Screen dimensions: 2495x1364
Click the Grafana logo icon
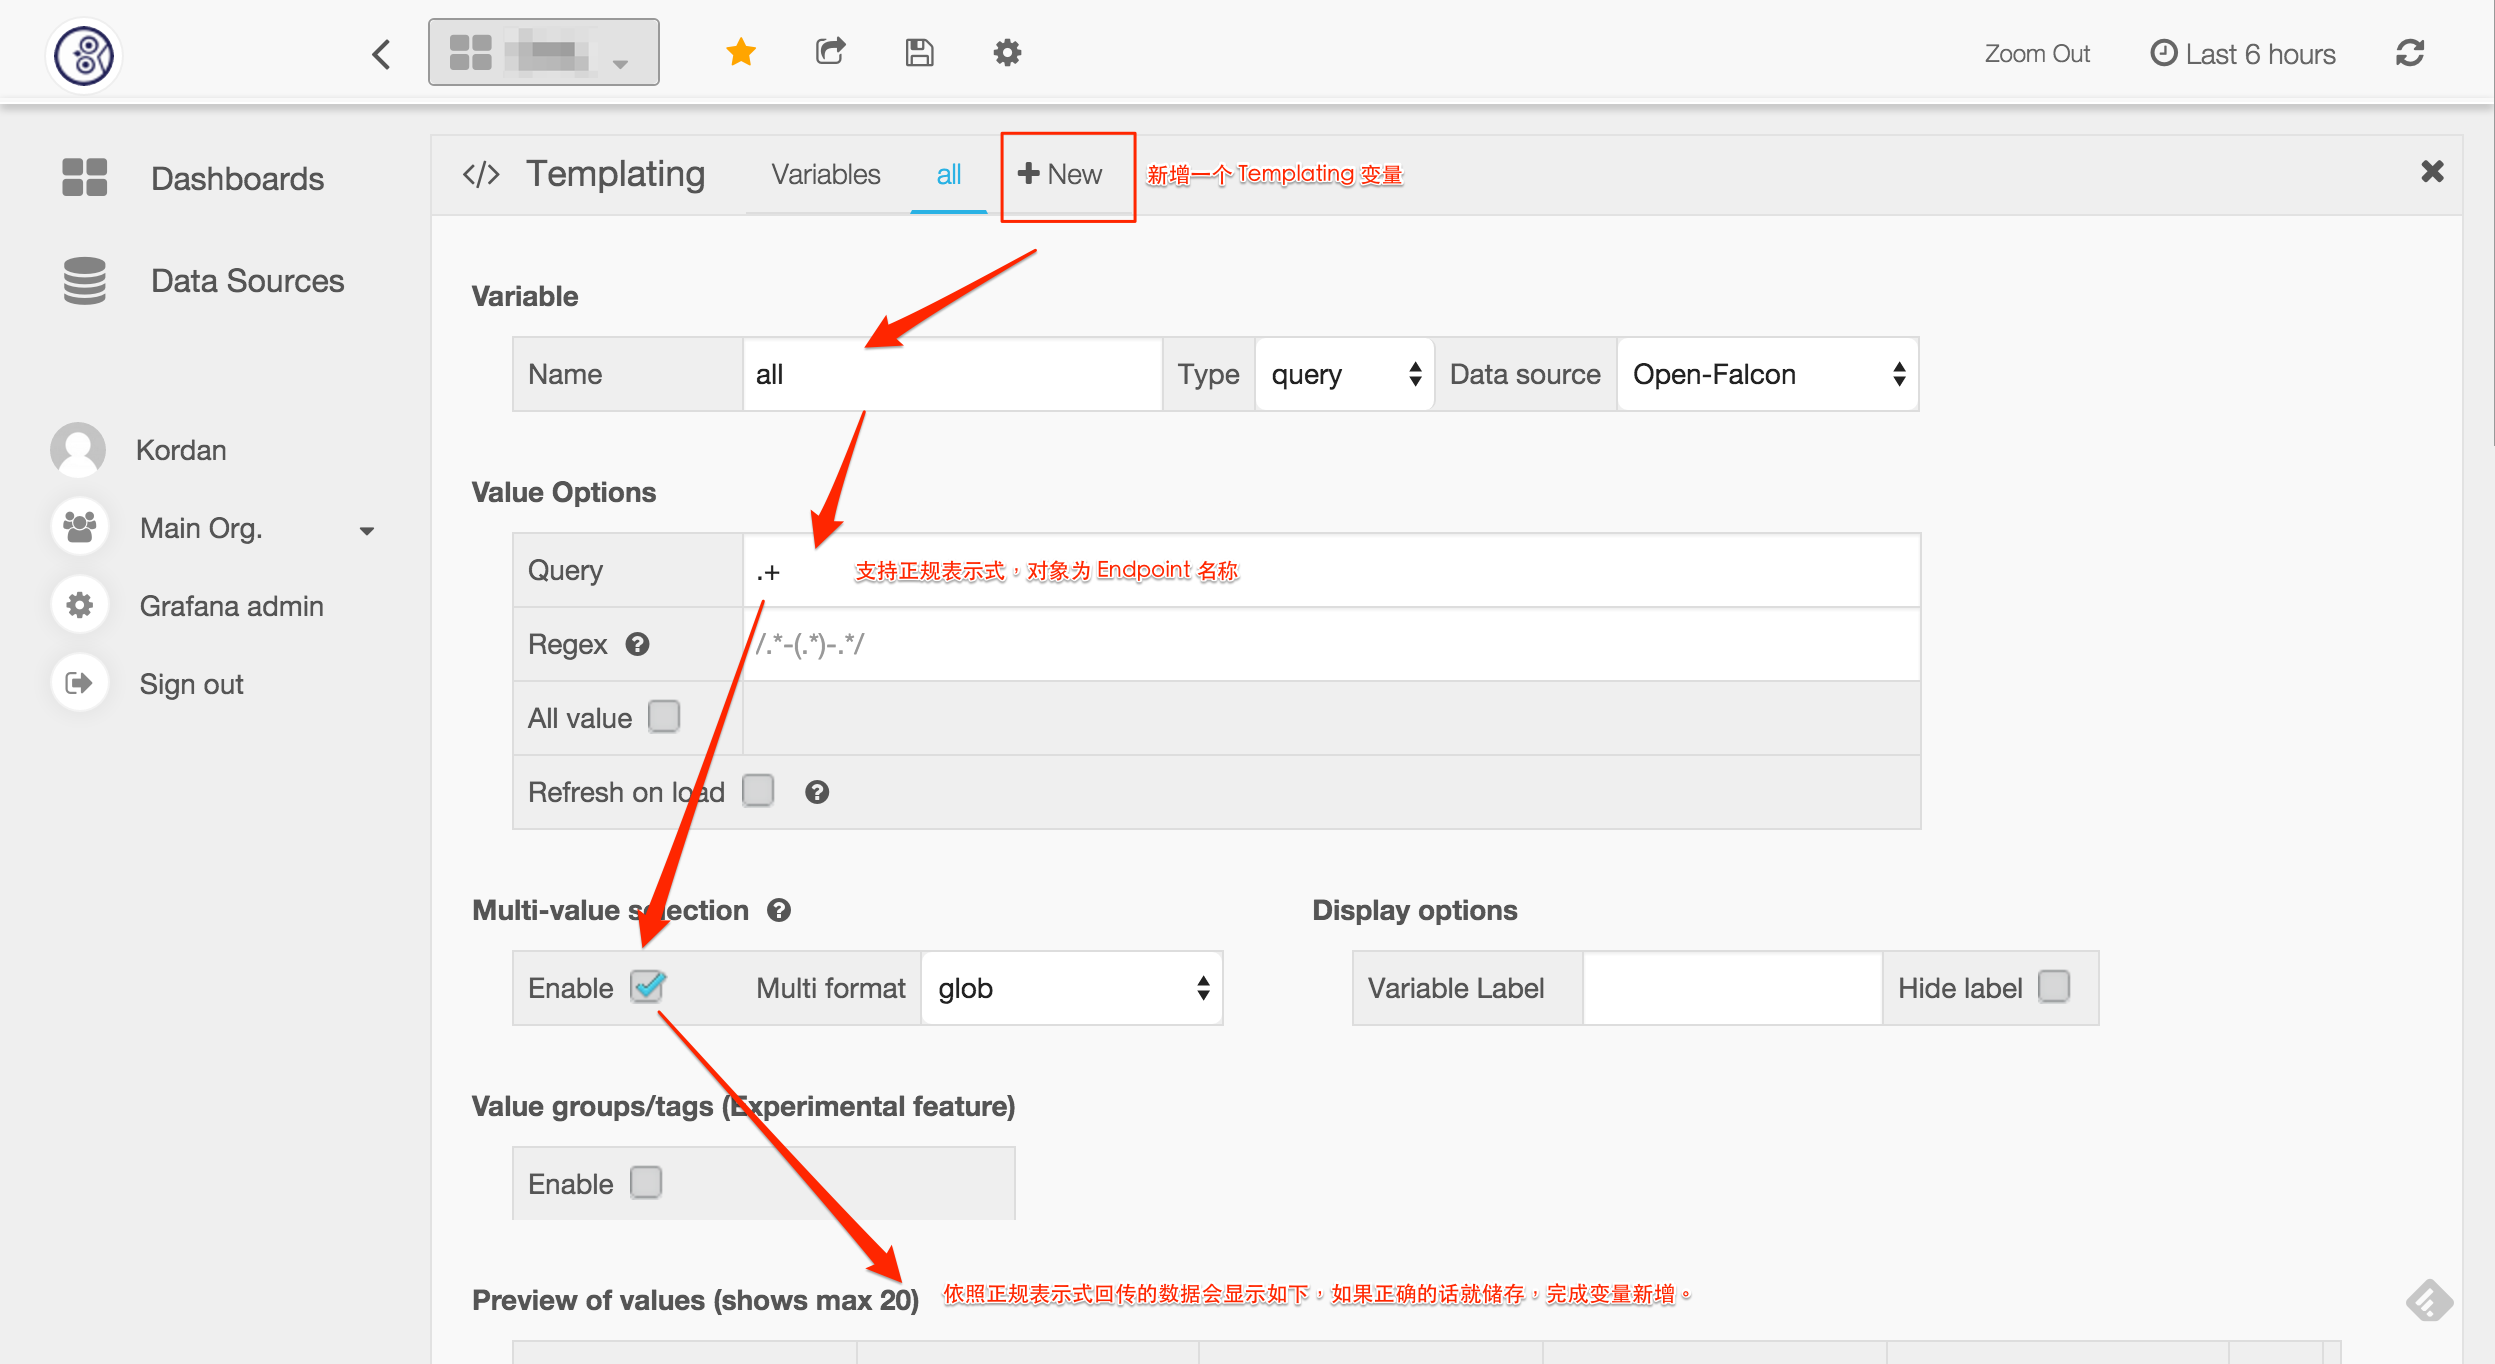tap(84, 54)
